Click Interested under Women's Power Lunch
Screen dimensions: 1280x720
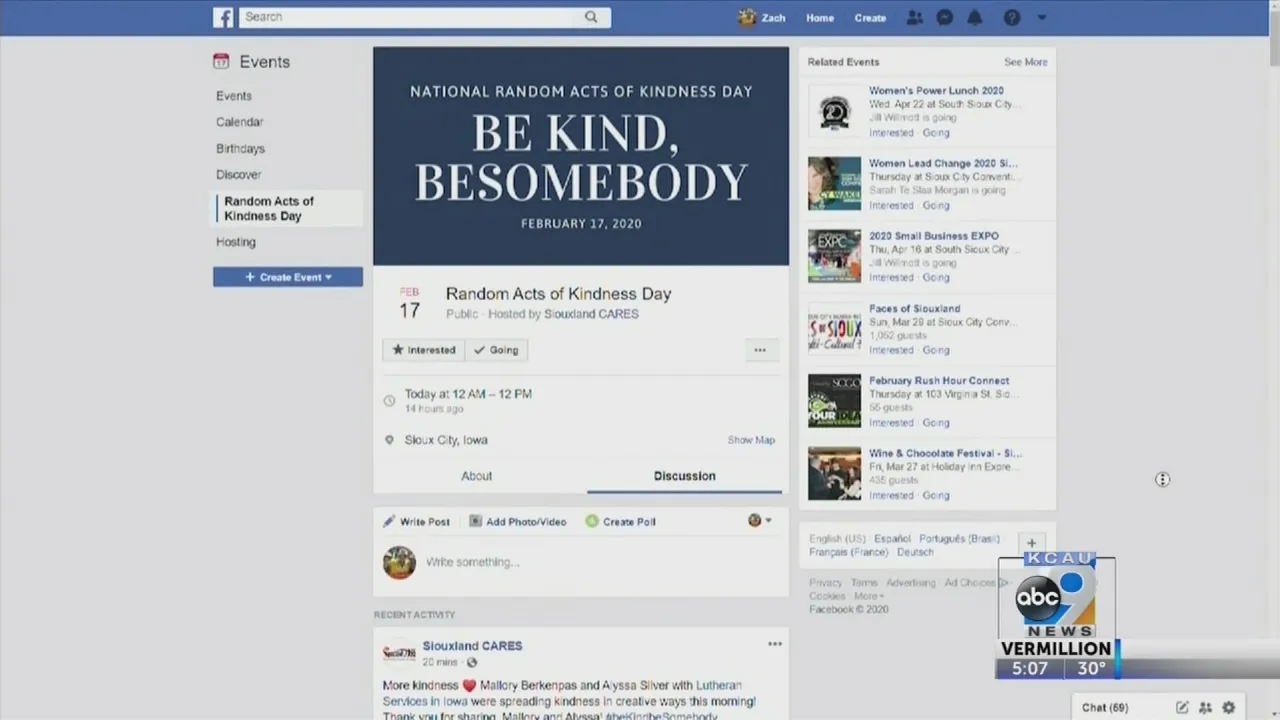point(891,133)
